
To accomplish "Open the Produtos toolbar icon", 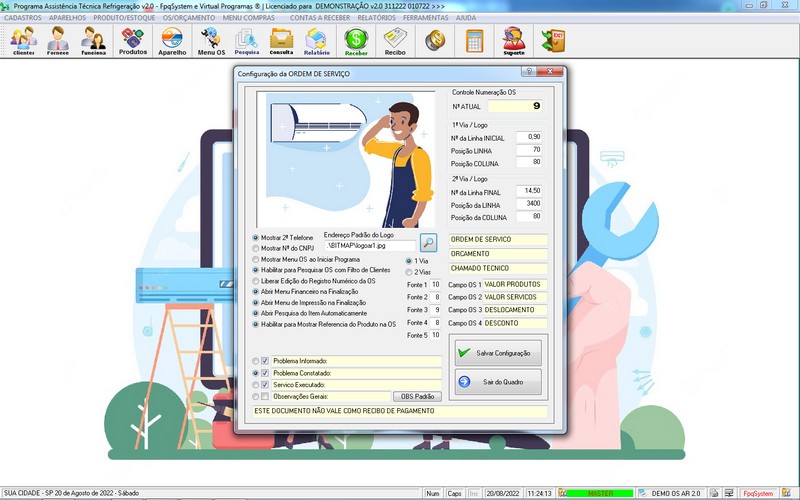I will pyautogui.click(x=133, y=41).
